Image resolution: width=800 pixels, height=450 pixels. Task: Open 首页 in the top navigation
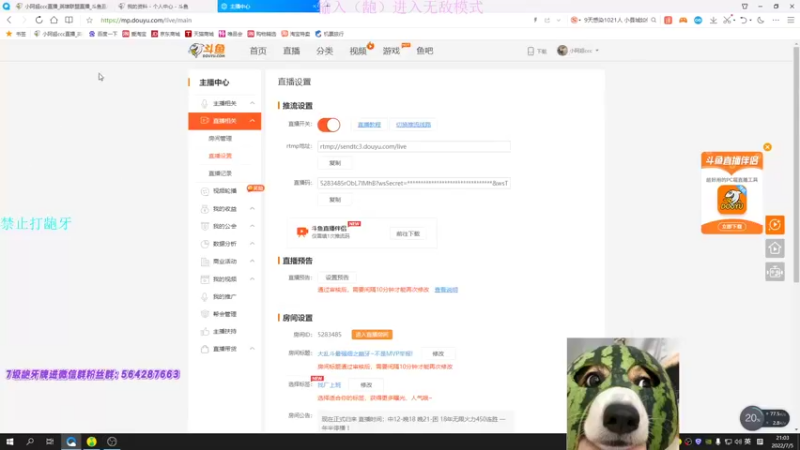click(x=258, y=51)
